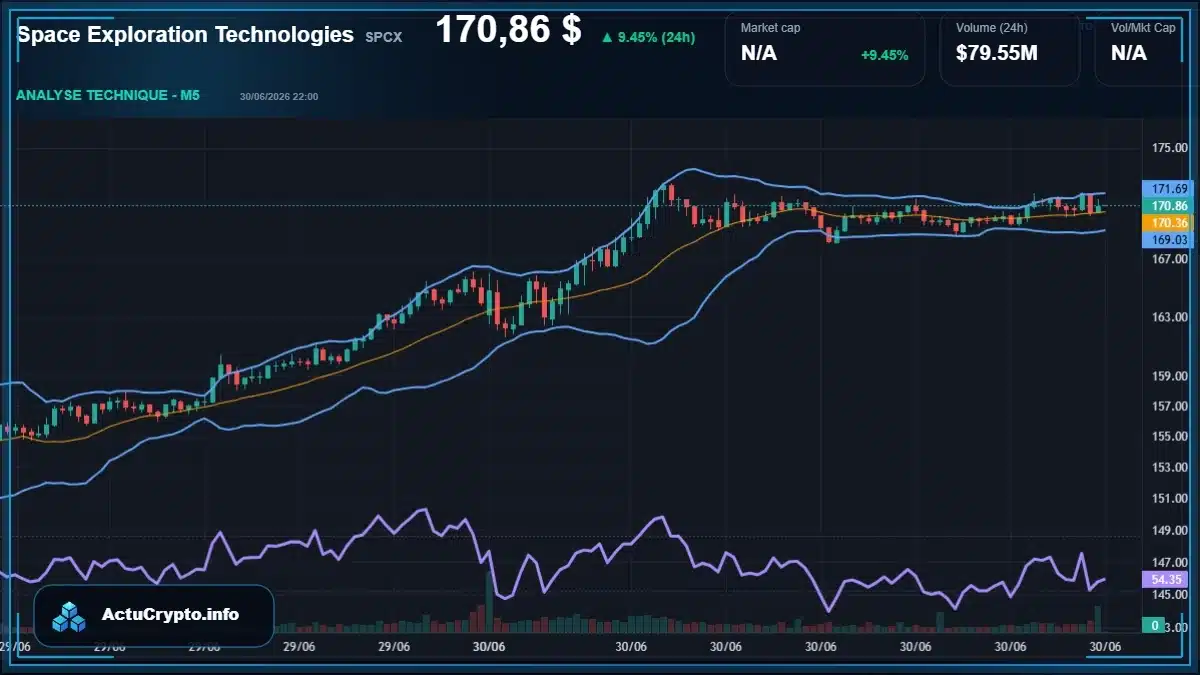Select the green 170.86 current price tag
Screen dimensions: 1200x675
(x=1169, y=205)
